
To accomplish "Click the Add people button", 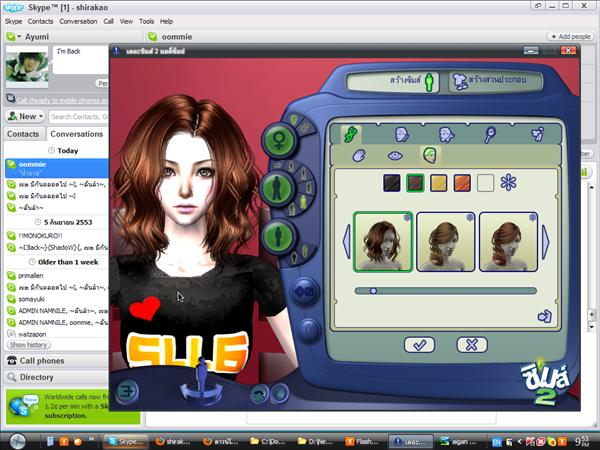I will coord(571,37).
